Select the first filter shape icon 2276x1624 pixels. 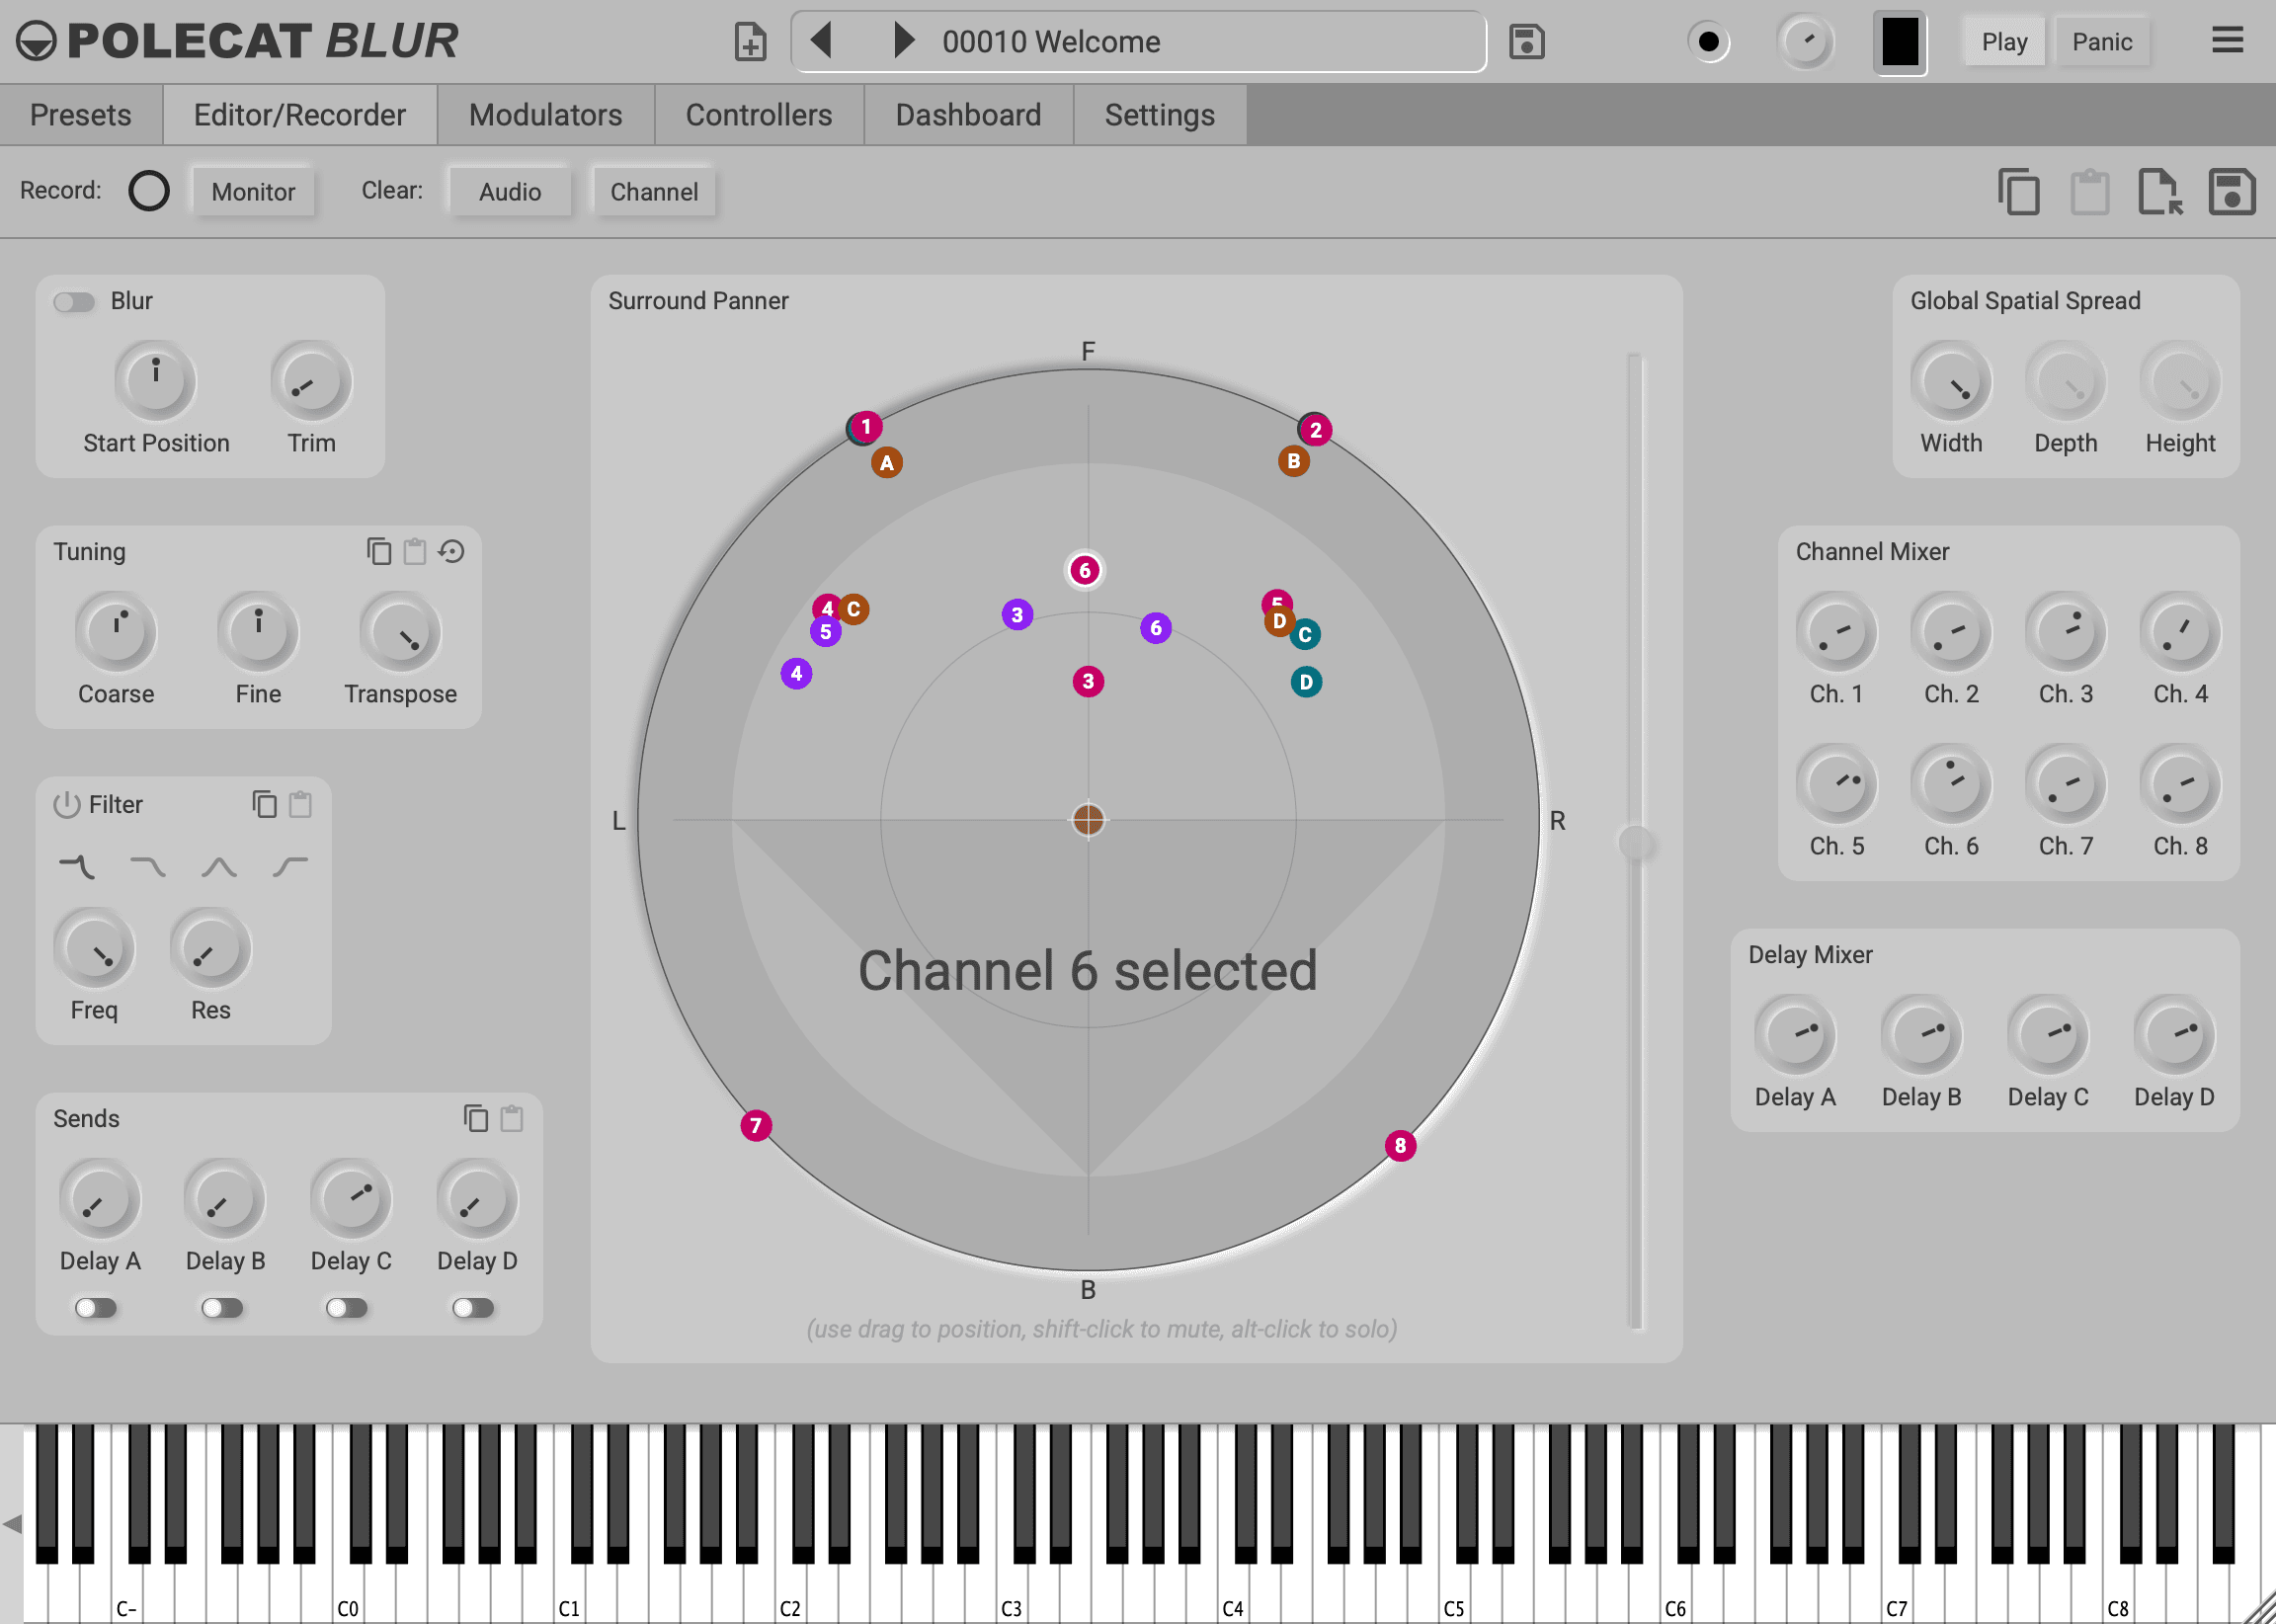pyautogui.click(x=77, y=866)
